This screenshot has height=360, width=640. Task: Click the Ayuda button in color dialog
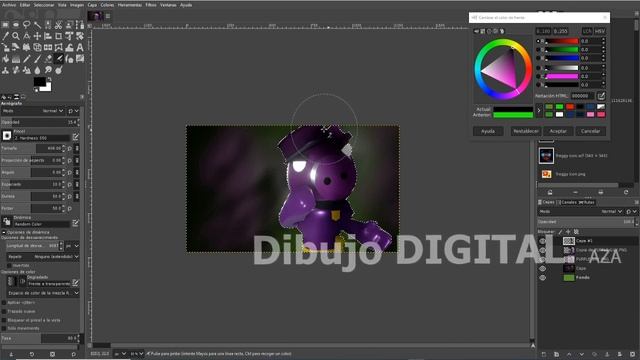488,131
